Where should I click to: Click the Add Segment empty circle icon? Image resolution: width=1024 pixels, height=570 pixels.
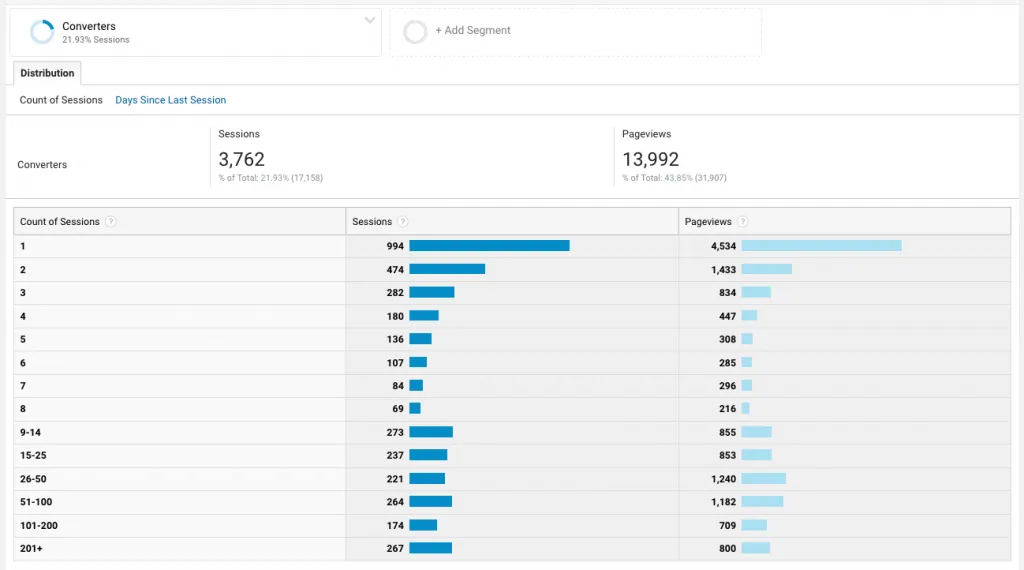415,31
